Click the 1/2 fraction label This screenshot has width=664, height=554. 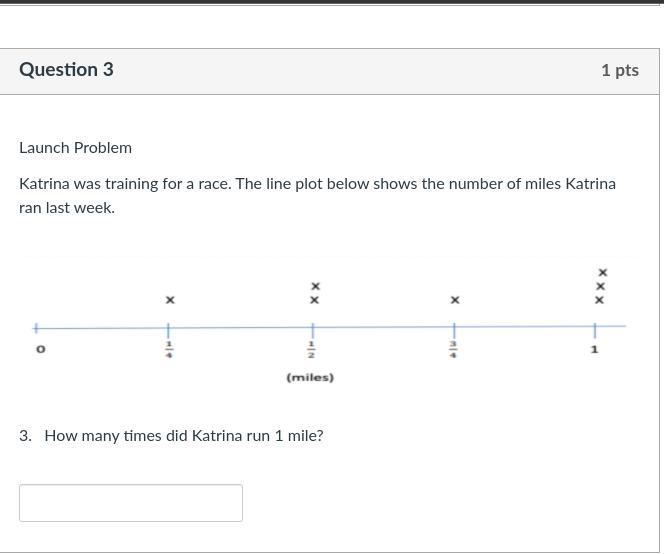[x=312, y=349]
